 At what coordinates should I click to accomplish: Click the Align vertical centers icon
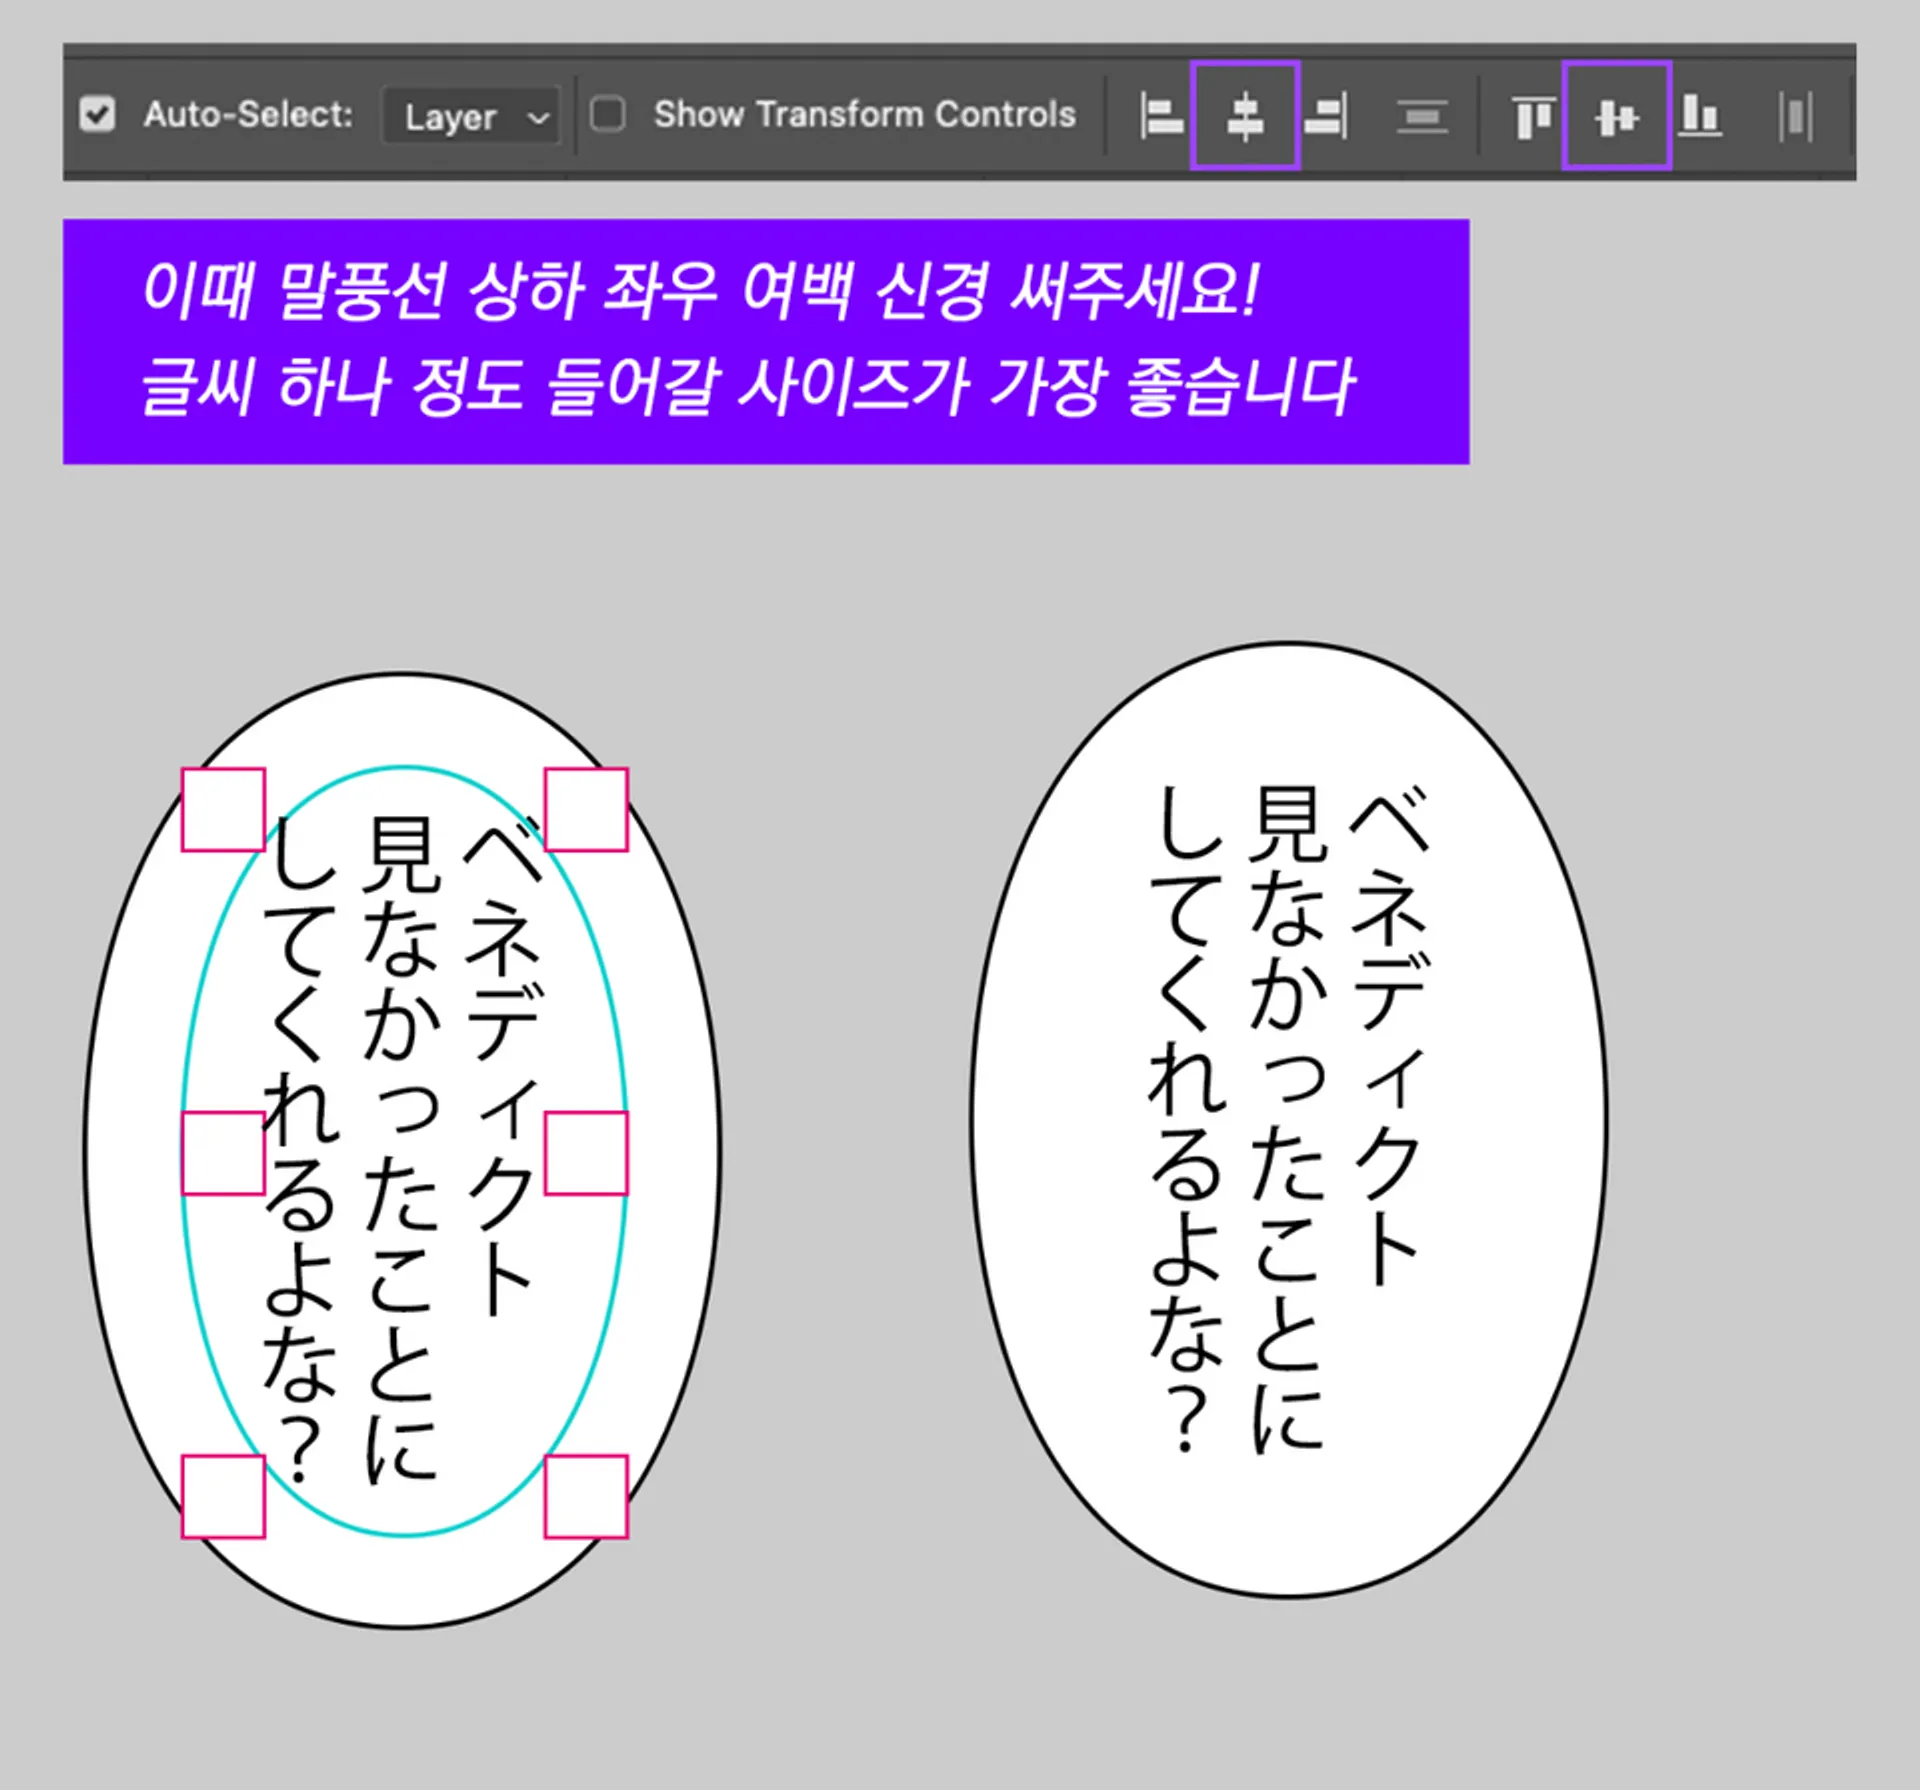[1616, 116]
